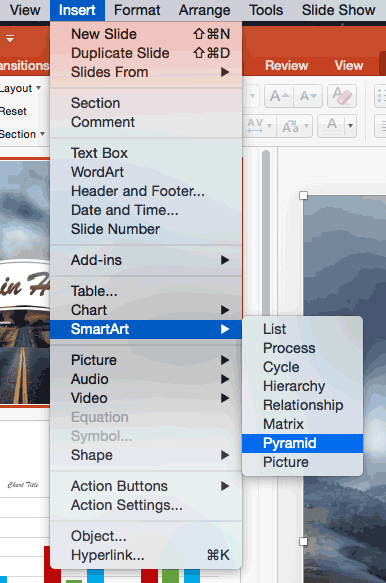This screenshot has width=386, height=583.
Task: Select Process SmartArt type
Action: point(302,348)
